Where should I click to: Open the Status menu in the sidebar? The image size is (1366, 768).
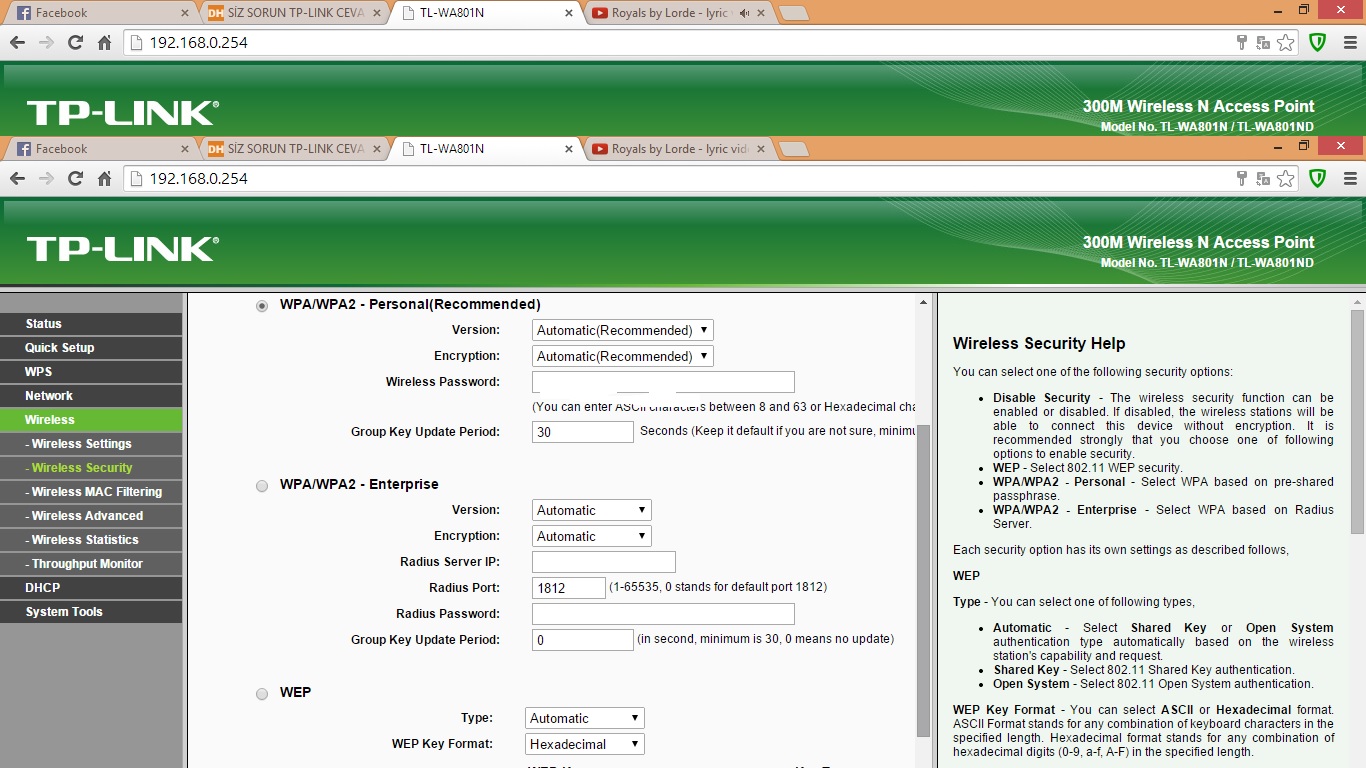tap(91, 324)
